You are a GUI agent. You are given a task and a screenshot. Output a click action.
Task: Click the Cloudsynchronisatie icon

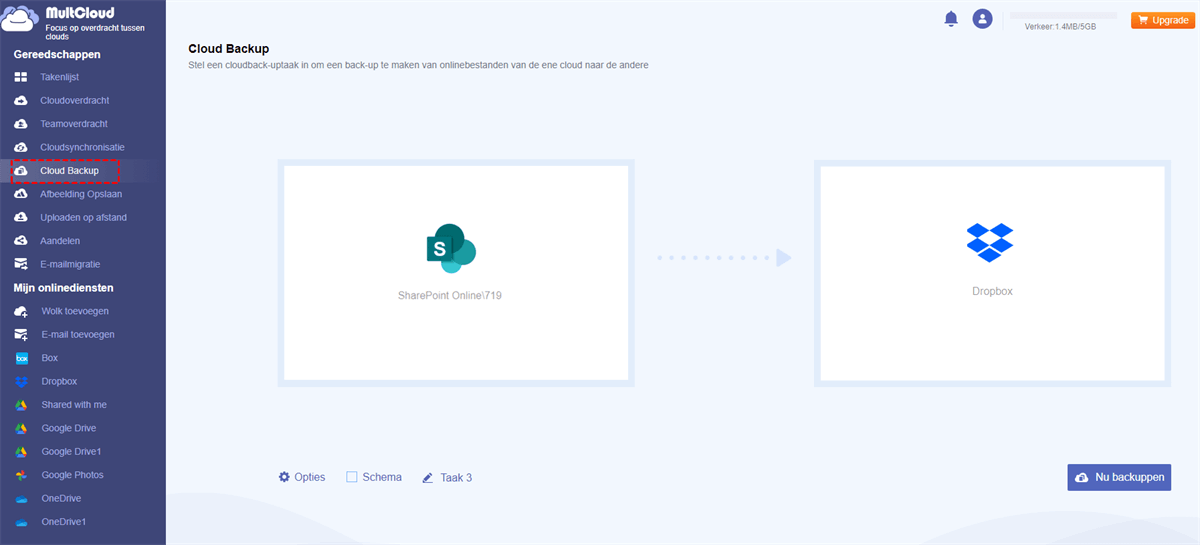pos(21,147)
